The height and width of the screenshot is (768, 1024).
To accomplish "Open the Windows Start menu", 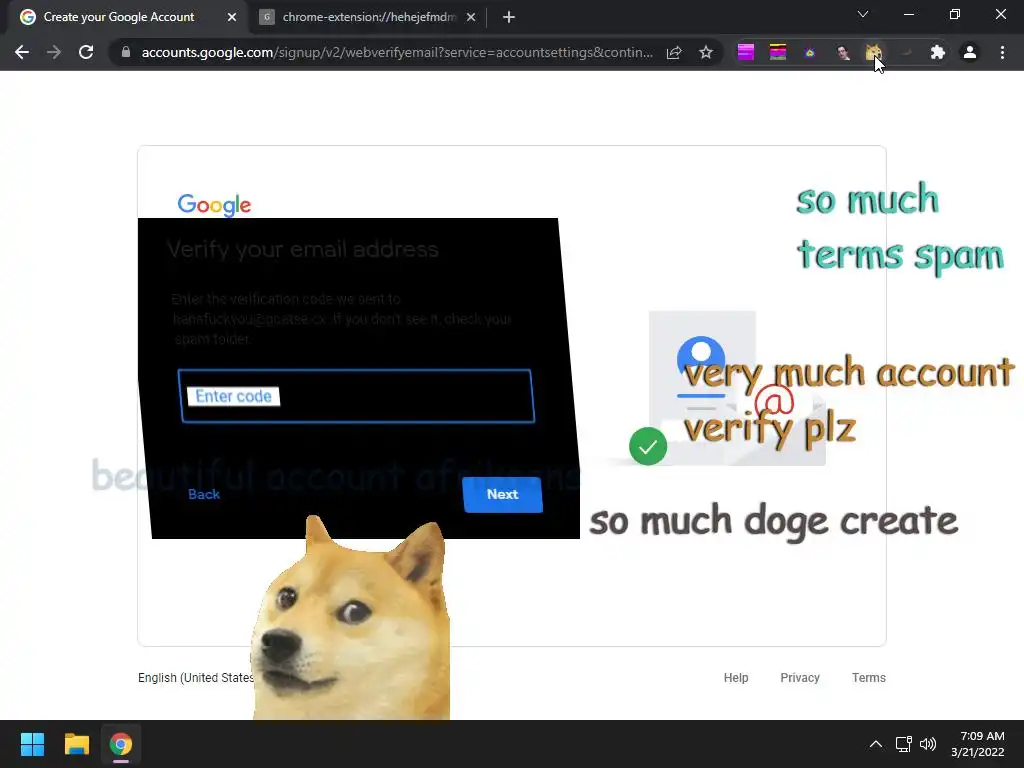I will tap(32, 744).
